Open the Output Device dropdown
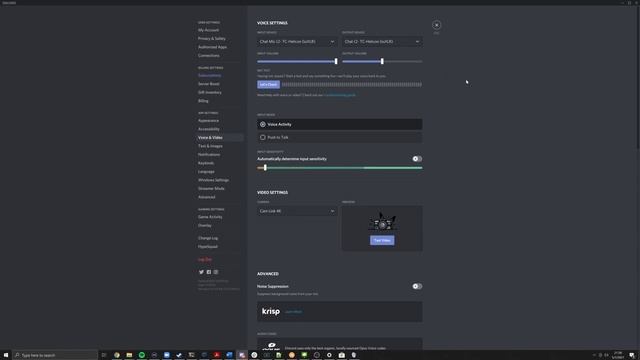640x360 pixels. point(382,42)
